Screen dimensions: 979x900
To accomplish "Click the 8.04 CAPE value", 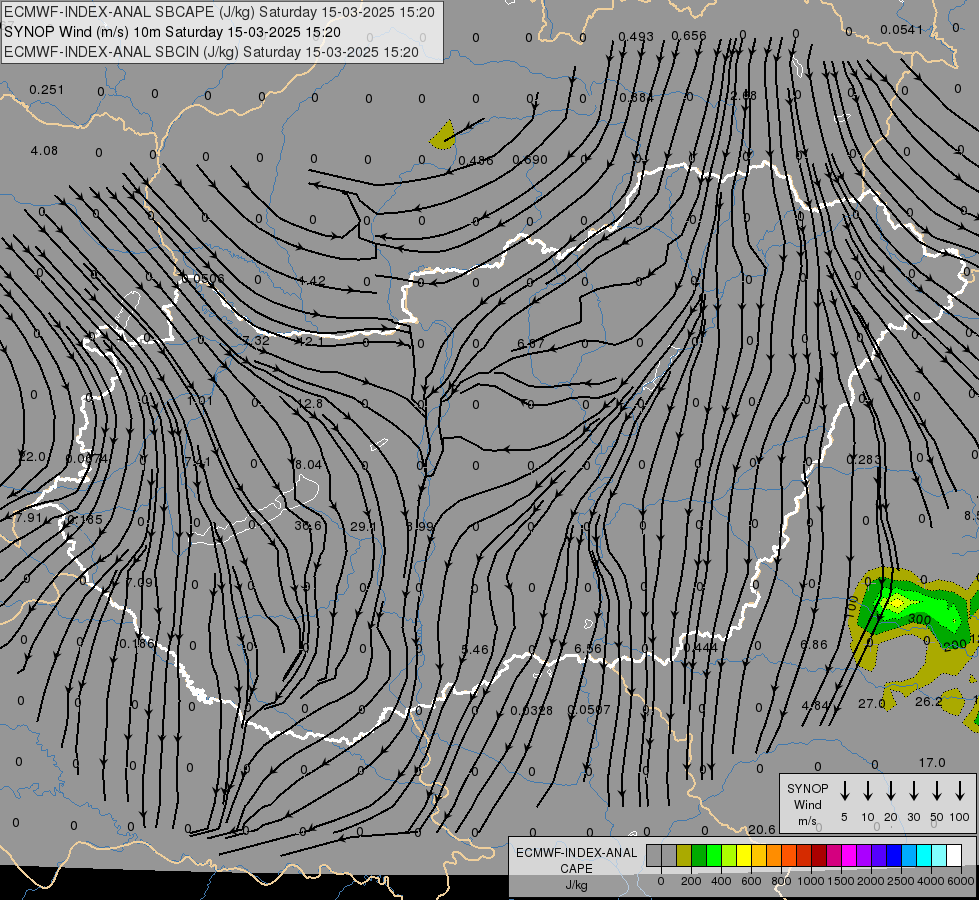I will click(308, 464).
